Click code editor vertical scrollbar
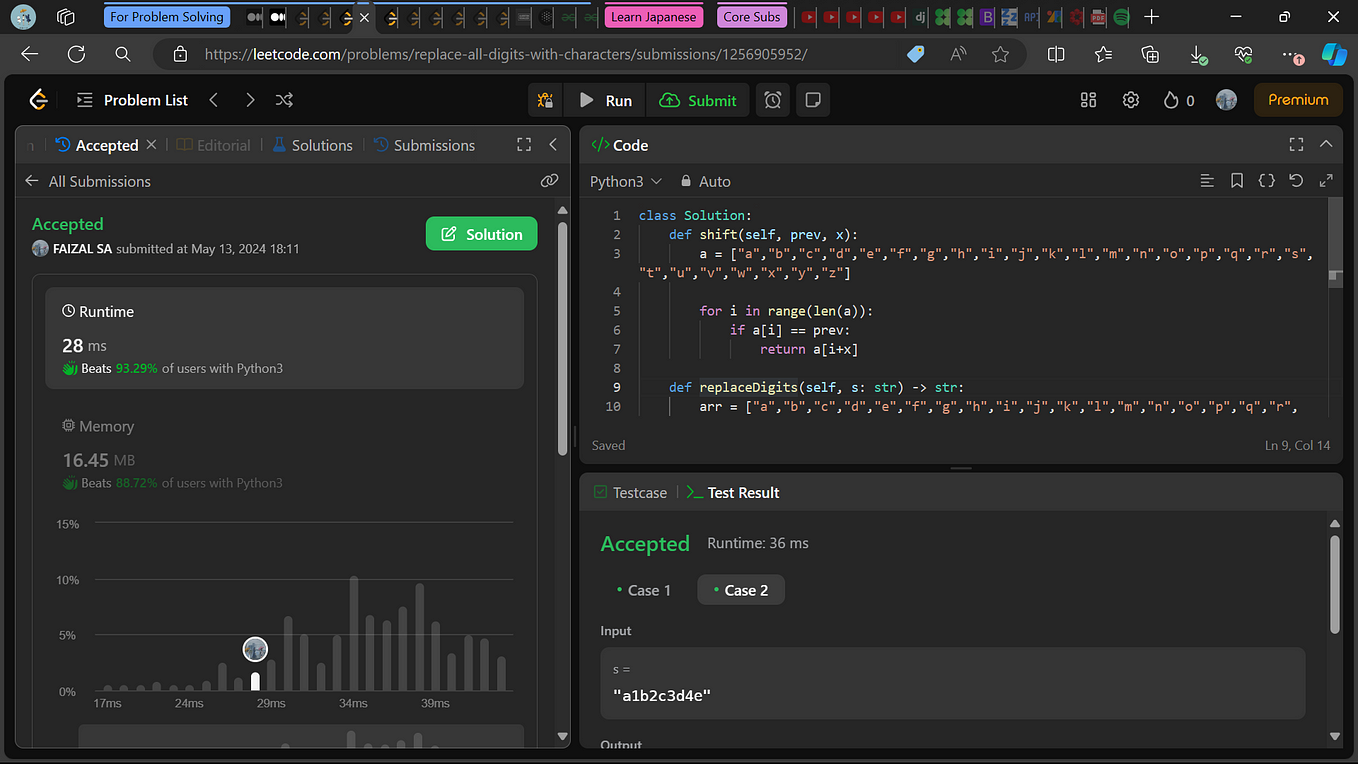Viewport: 1358px width, 764px height. click(1335, 243)
